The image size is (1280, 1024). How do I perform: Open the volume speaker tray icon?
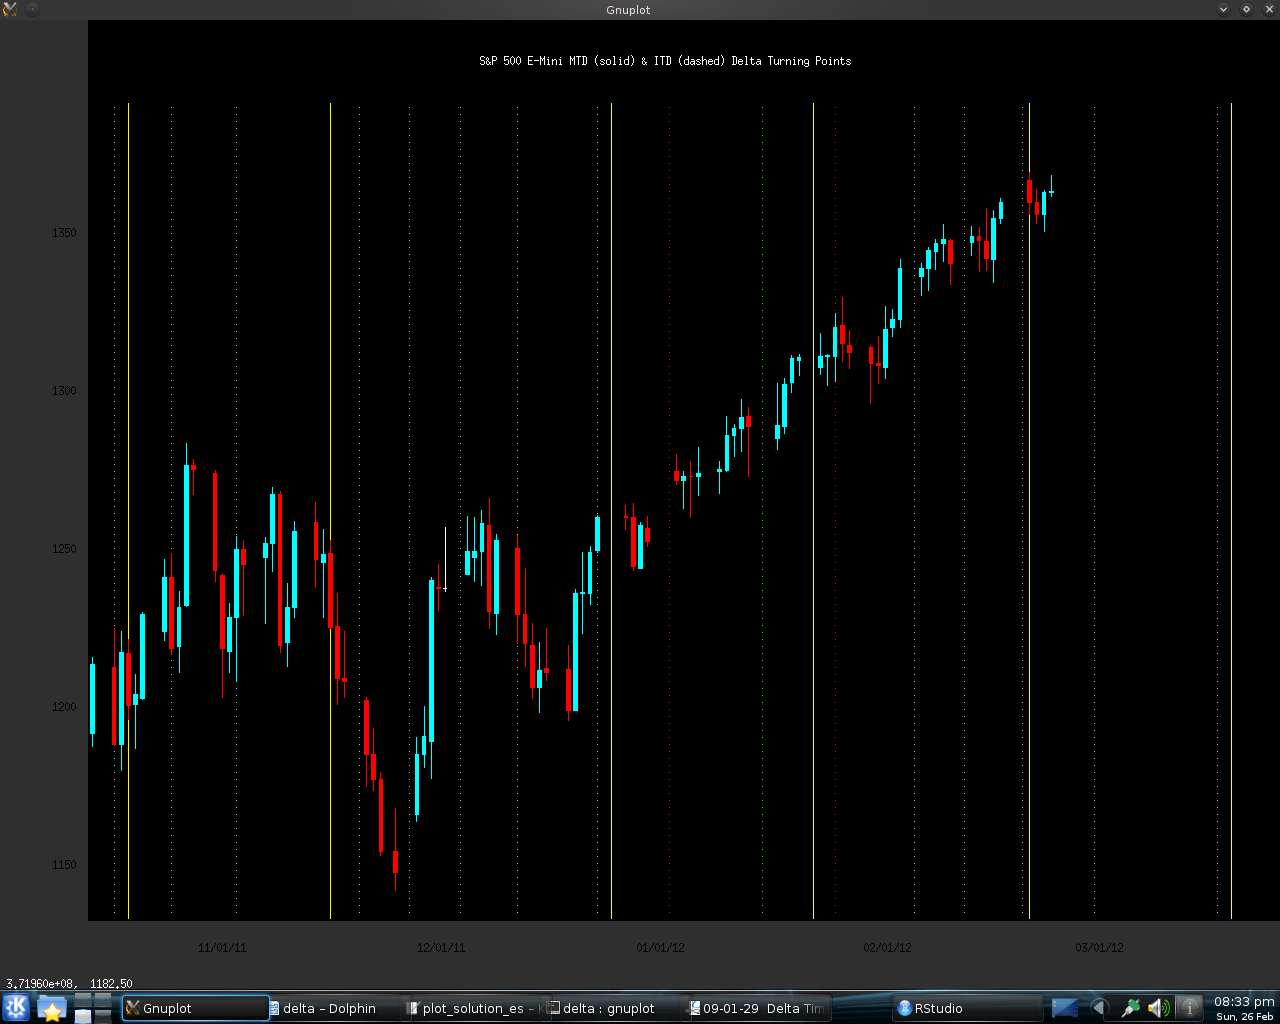click(1159, 1008)
